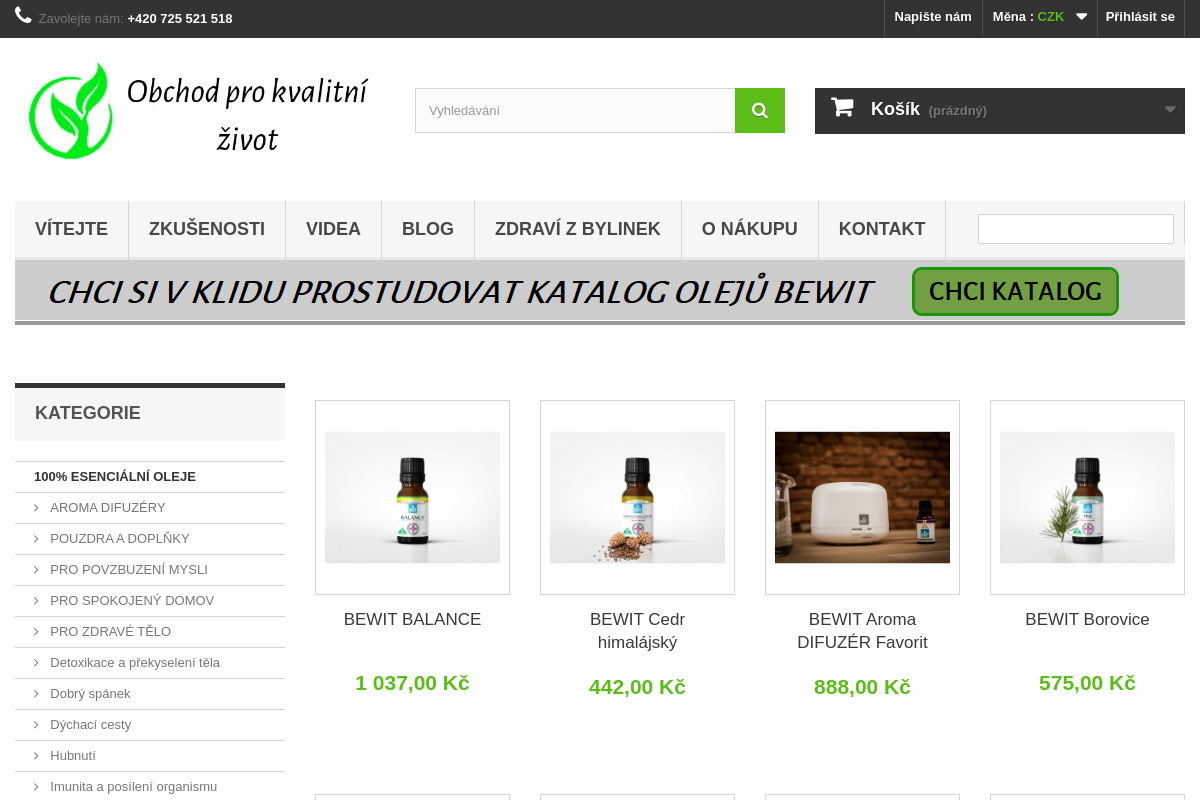Image resolution: width=1200 pixels, height=800 pixels.
Task: Open BEWIT Aroma DIFUZÉR Favorit image
Action: coord(862,497)
